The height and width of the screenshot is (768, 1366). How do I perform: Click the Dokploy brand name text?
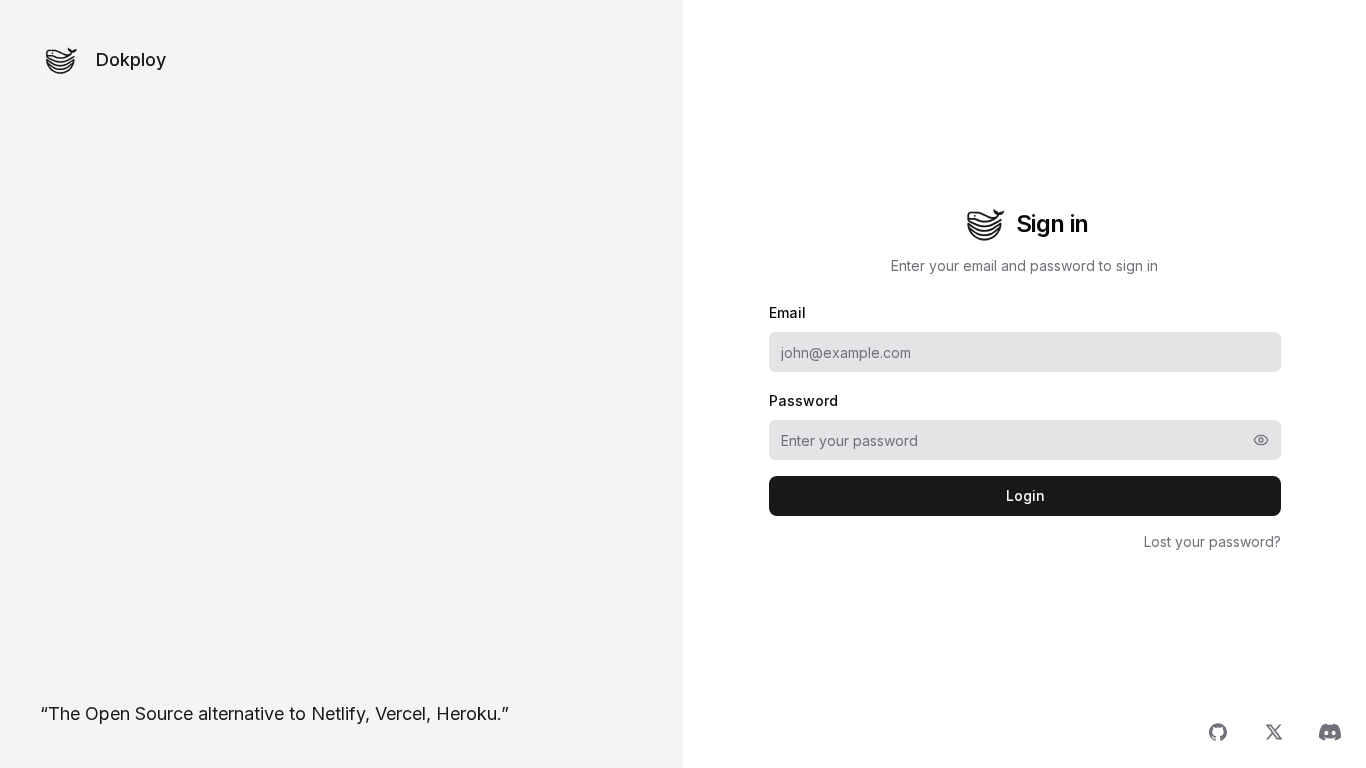click(x=131, y=60)
